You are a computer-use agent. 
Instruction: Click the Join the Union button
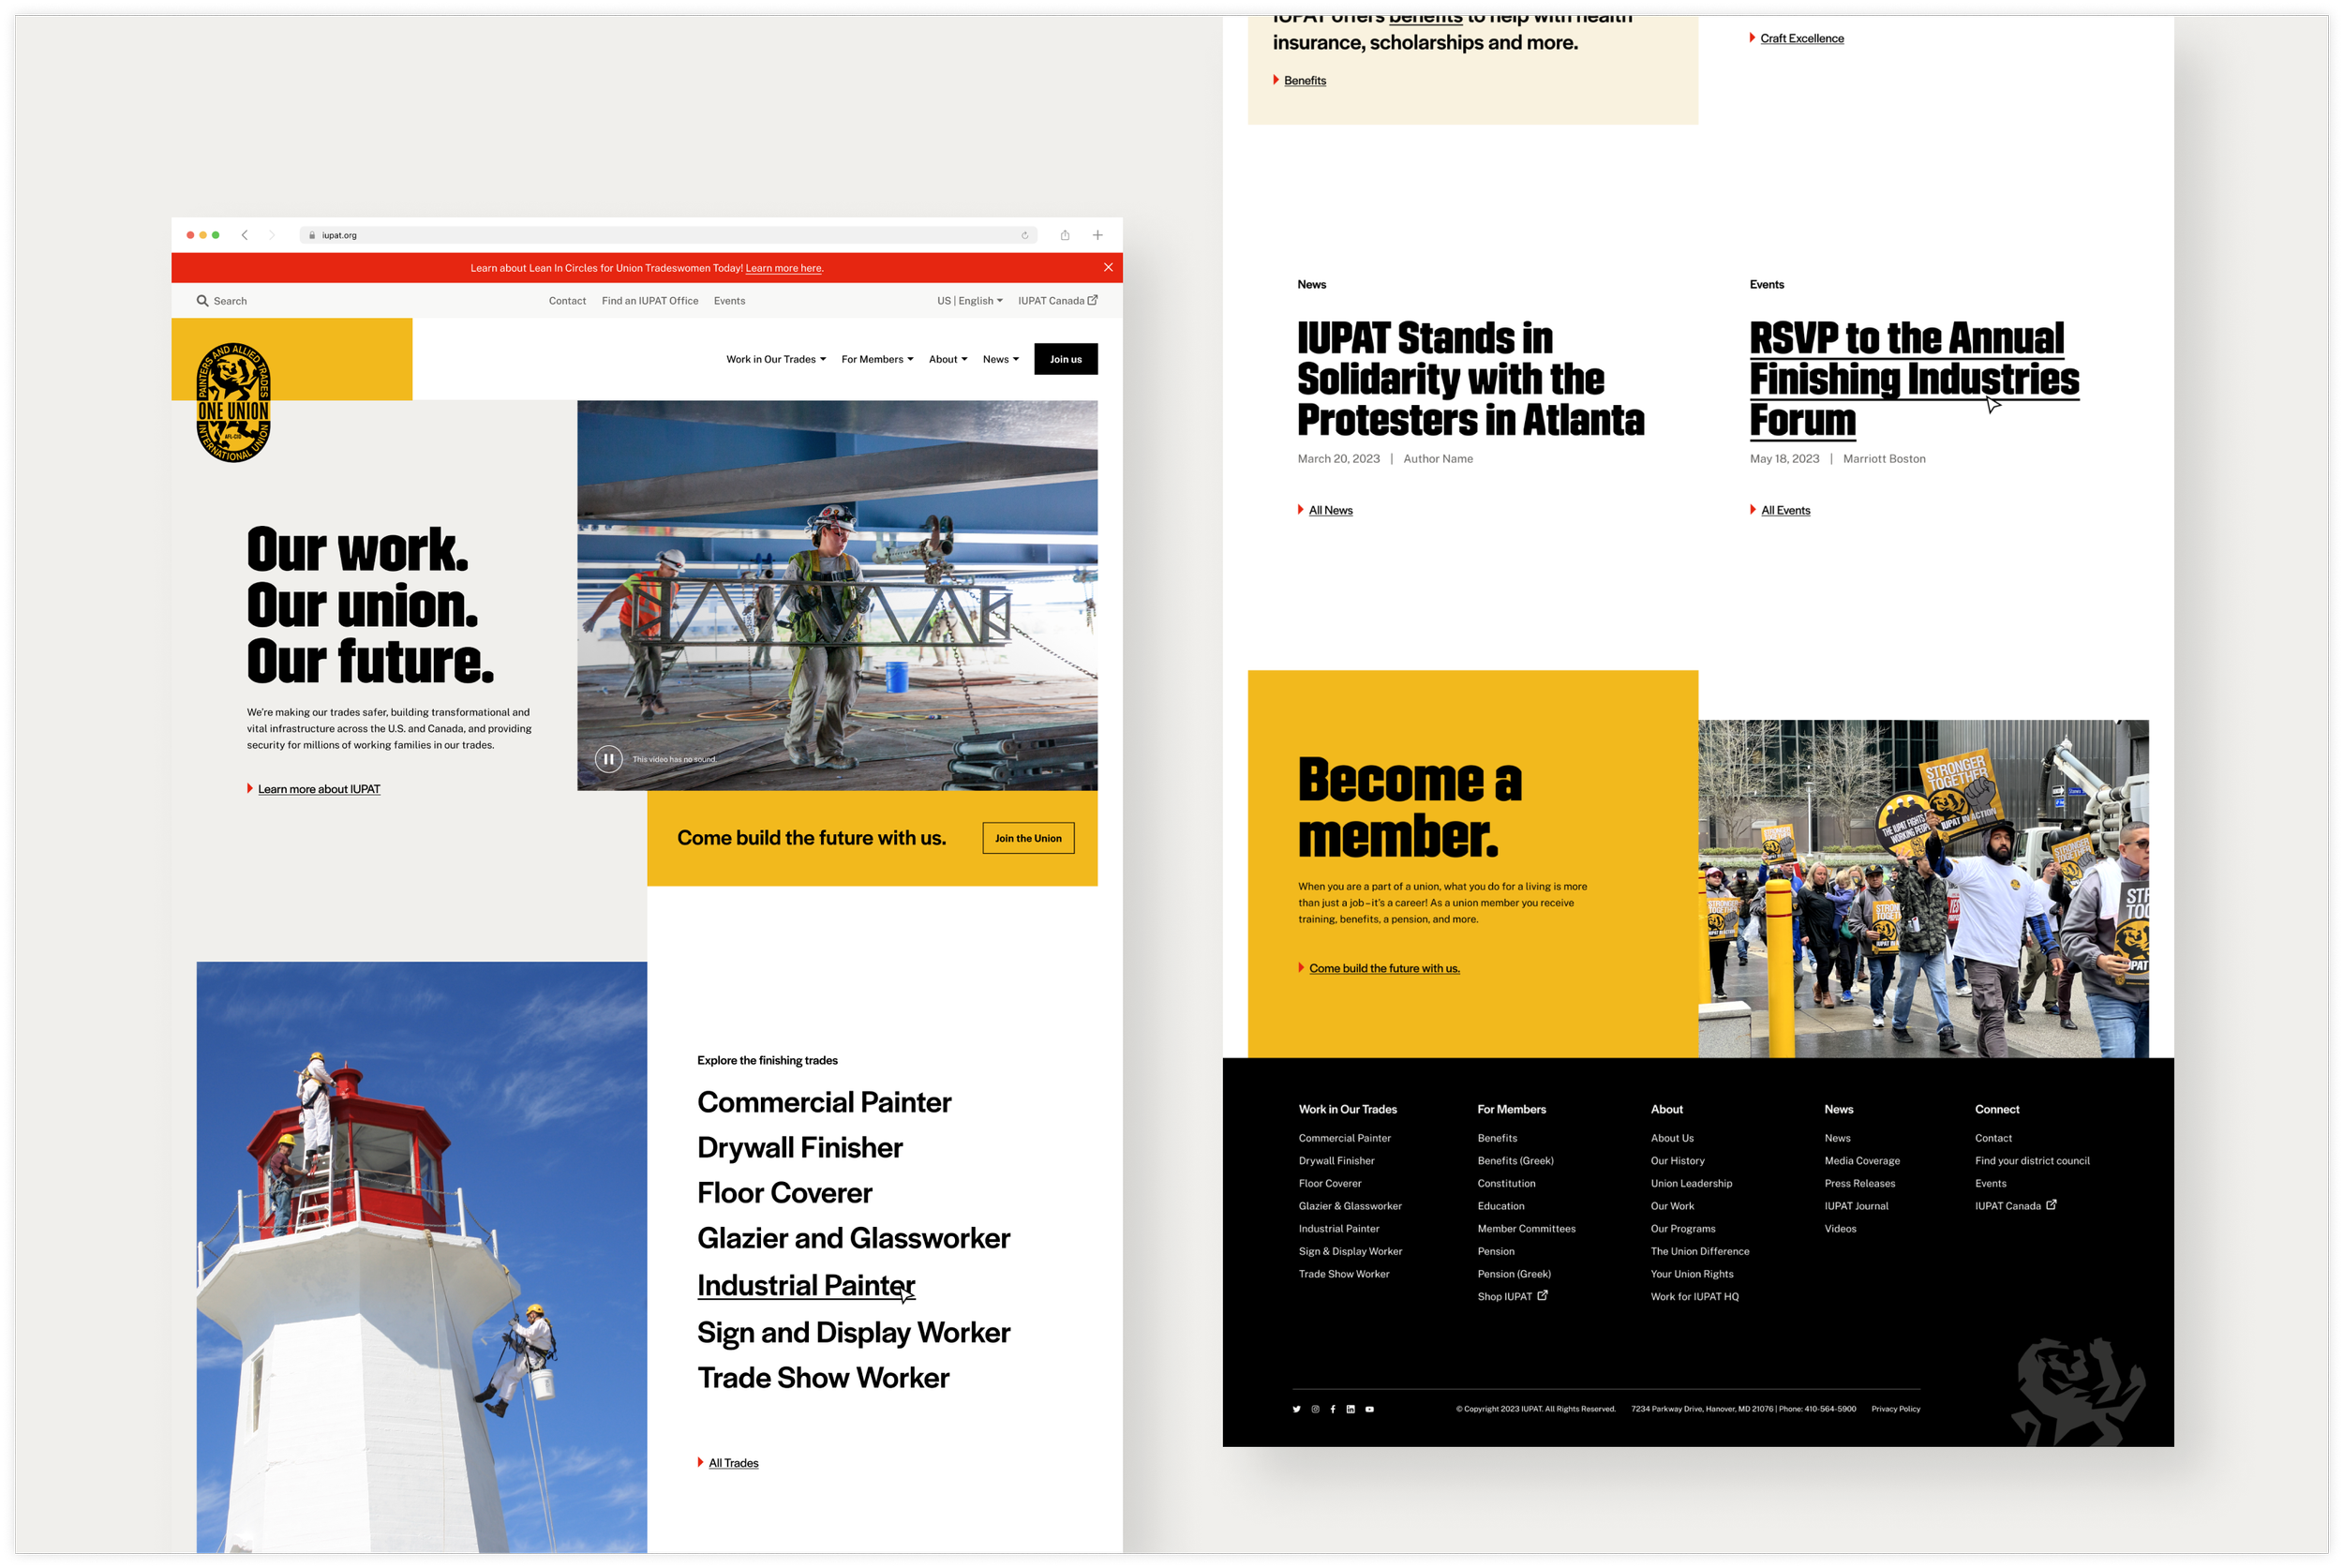[1028, 838]
